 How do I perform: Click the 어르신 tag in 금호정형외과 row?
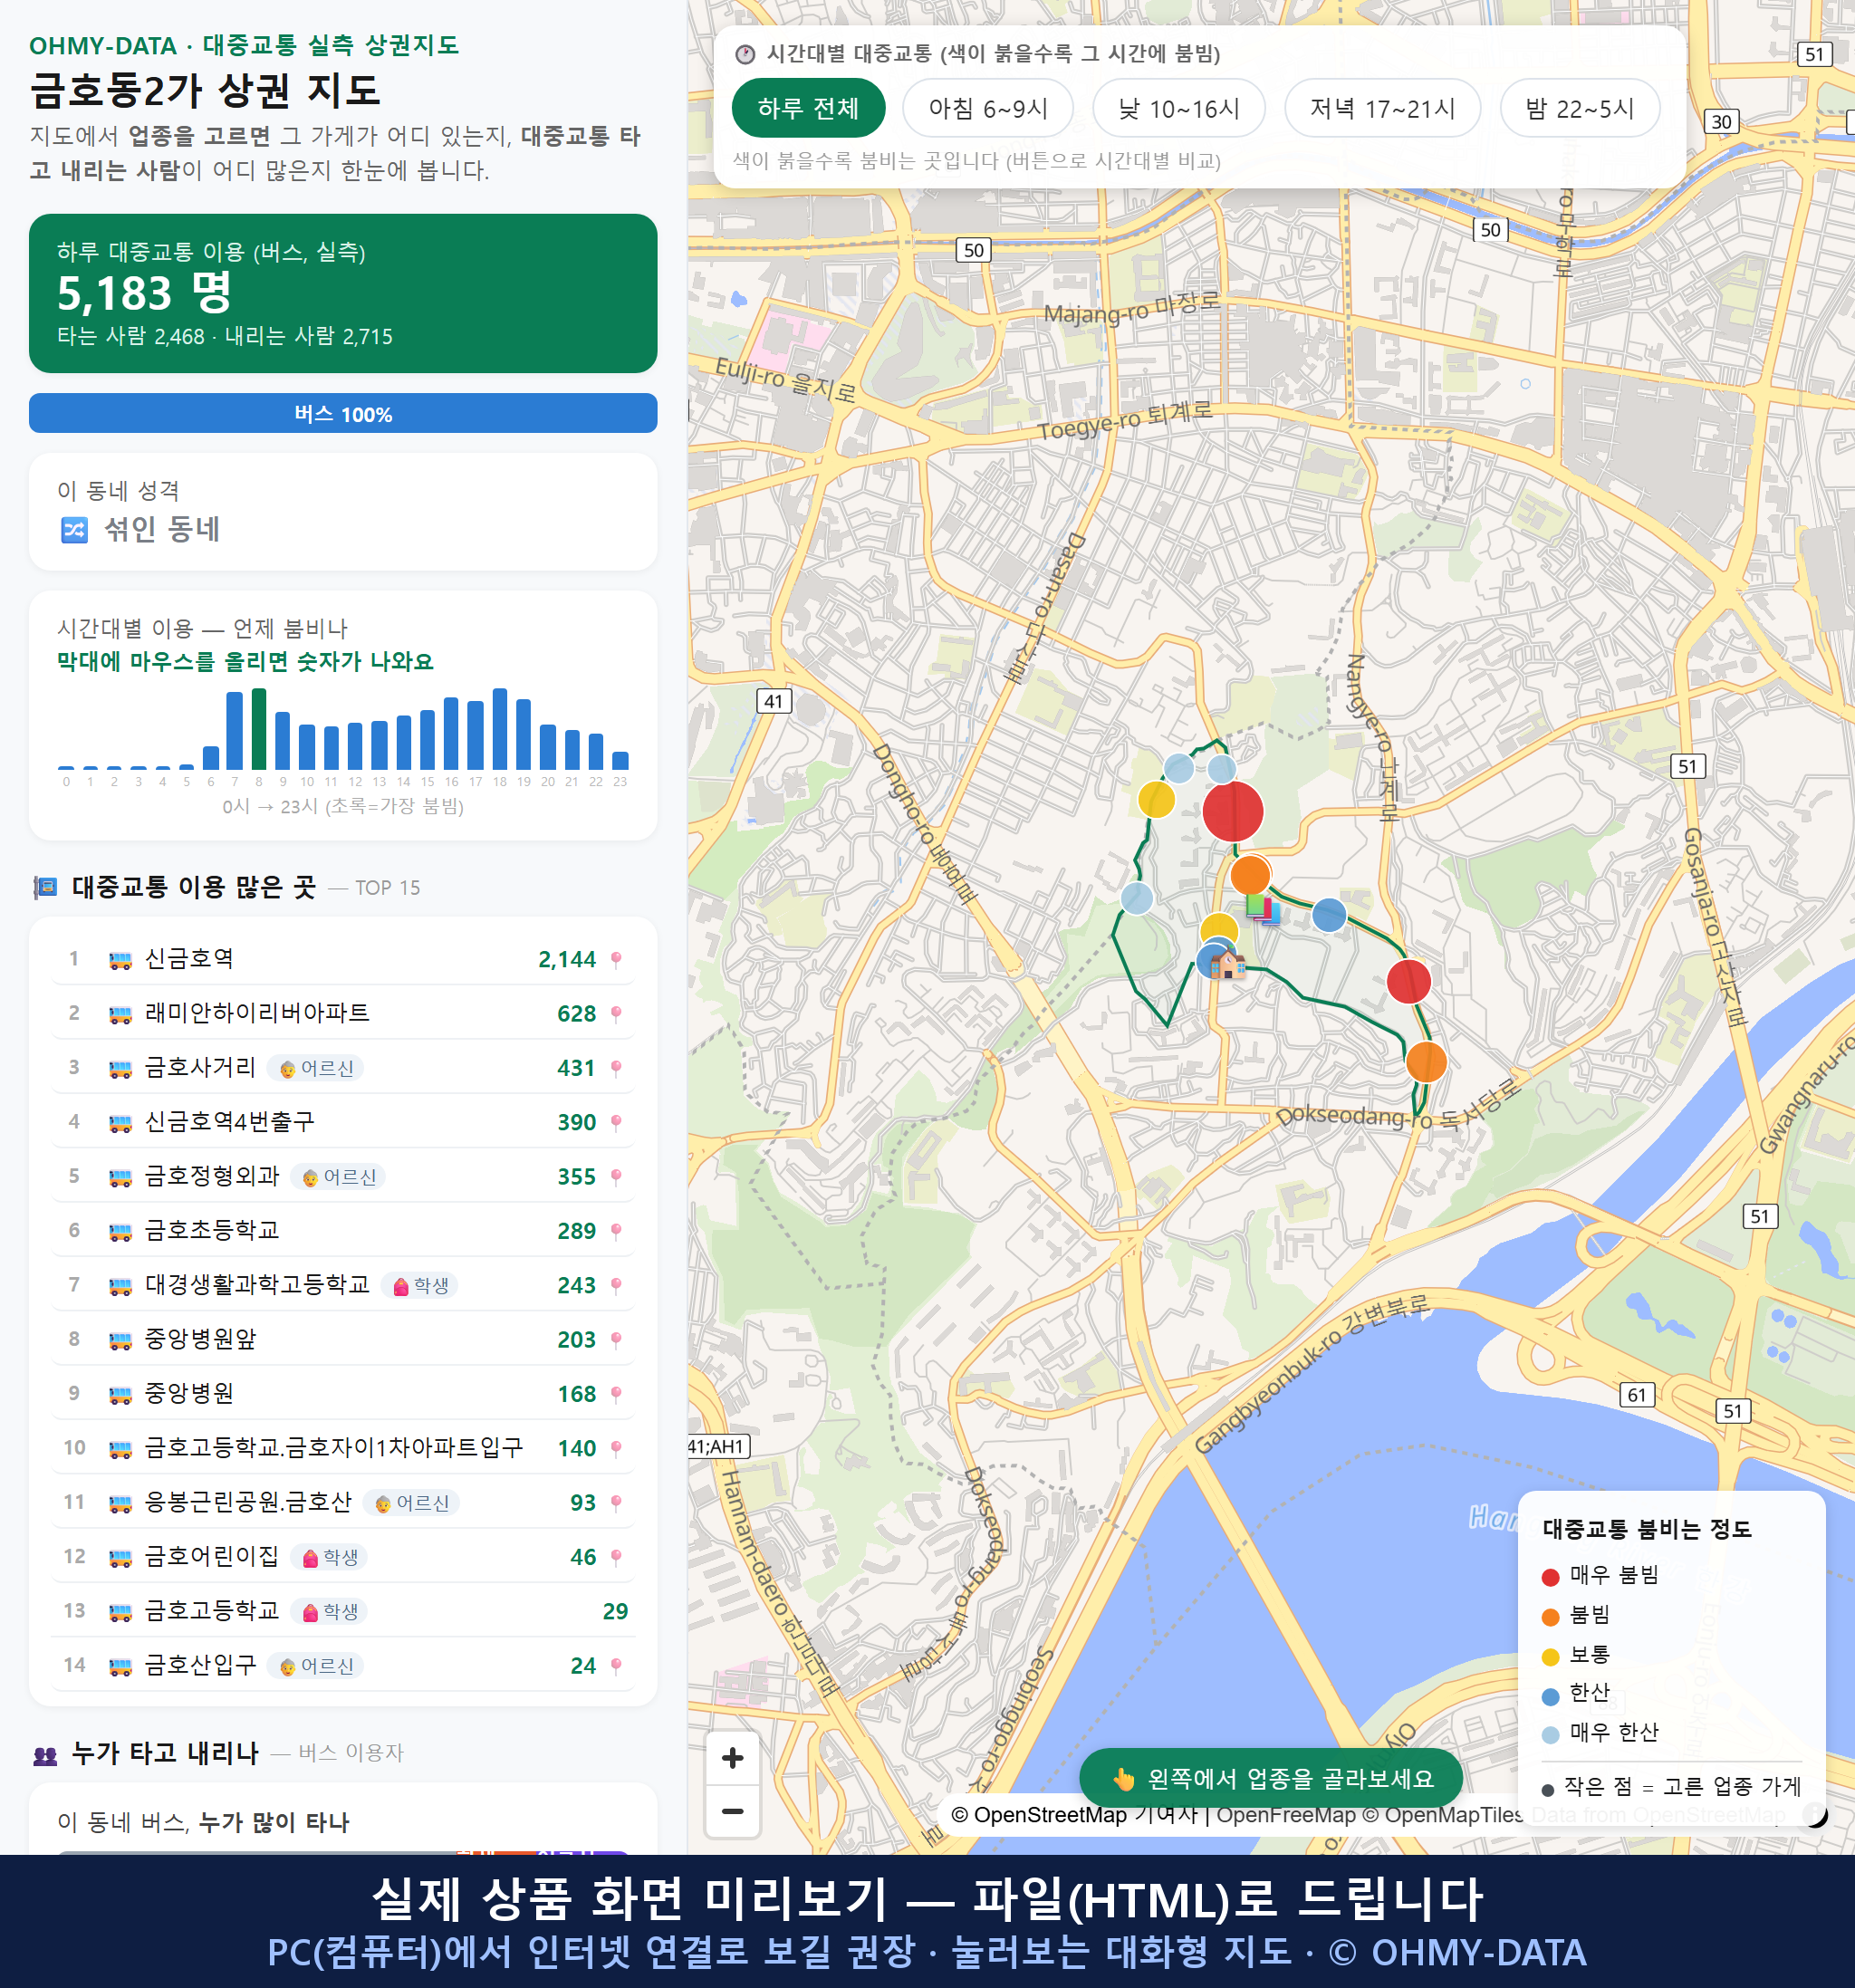pyautogui.click(x=338, y=1178)
